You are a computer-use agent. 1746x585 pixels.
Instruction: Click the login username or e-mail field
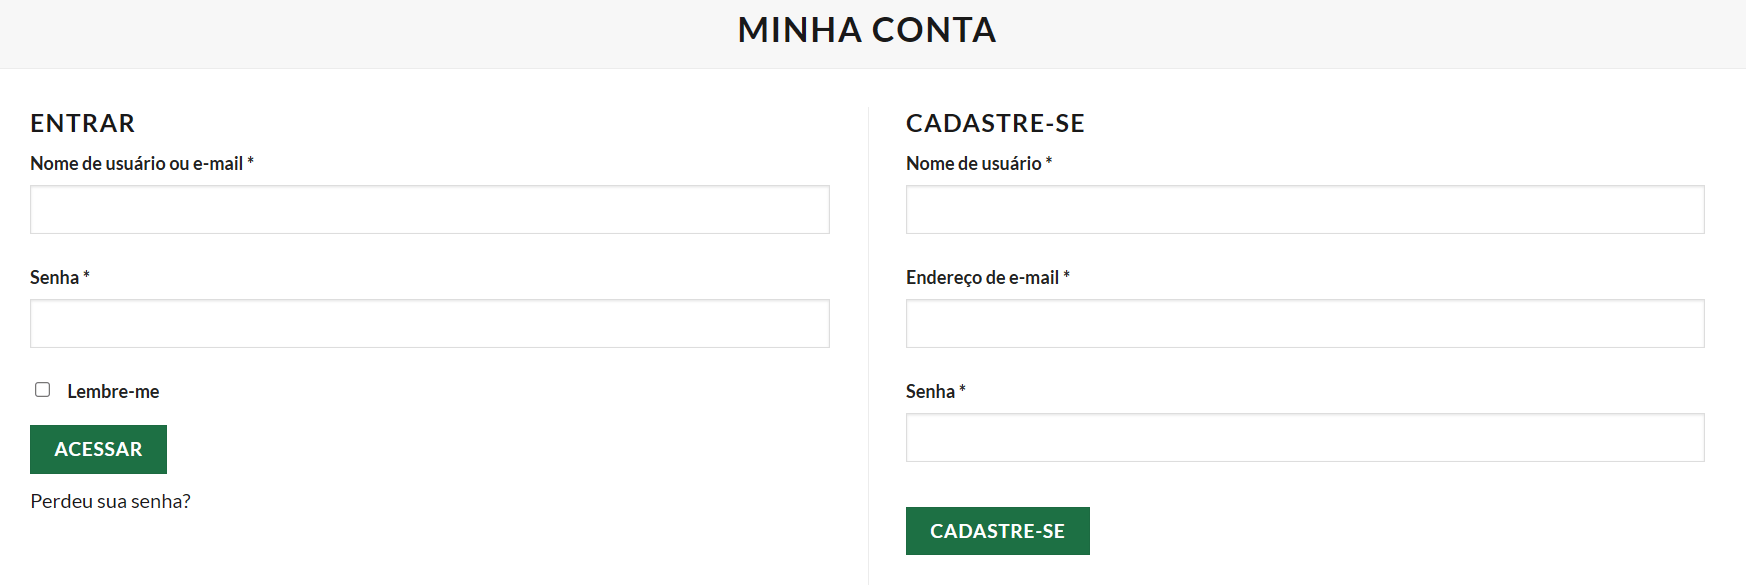click(430, 210)
